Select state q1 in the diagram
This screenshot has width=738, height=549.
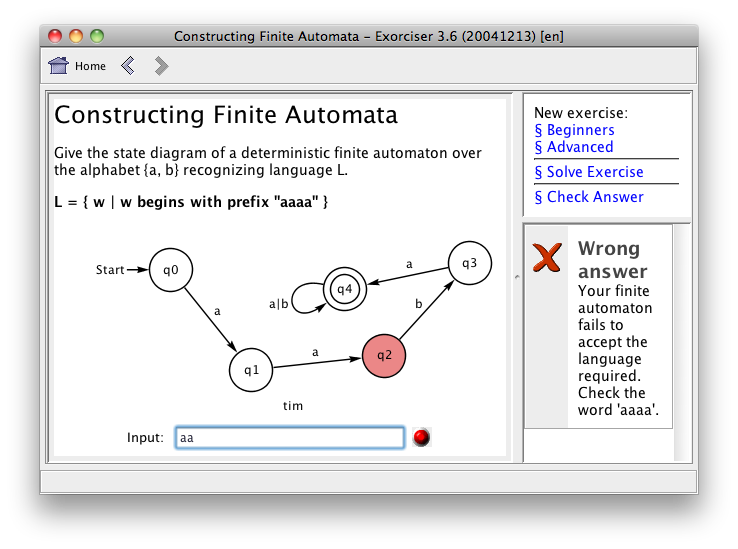(251, 370)
